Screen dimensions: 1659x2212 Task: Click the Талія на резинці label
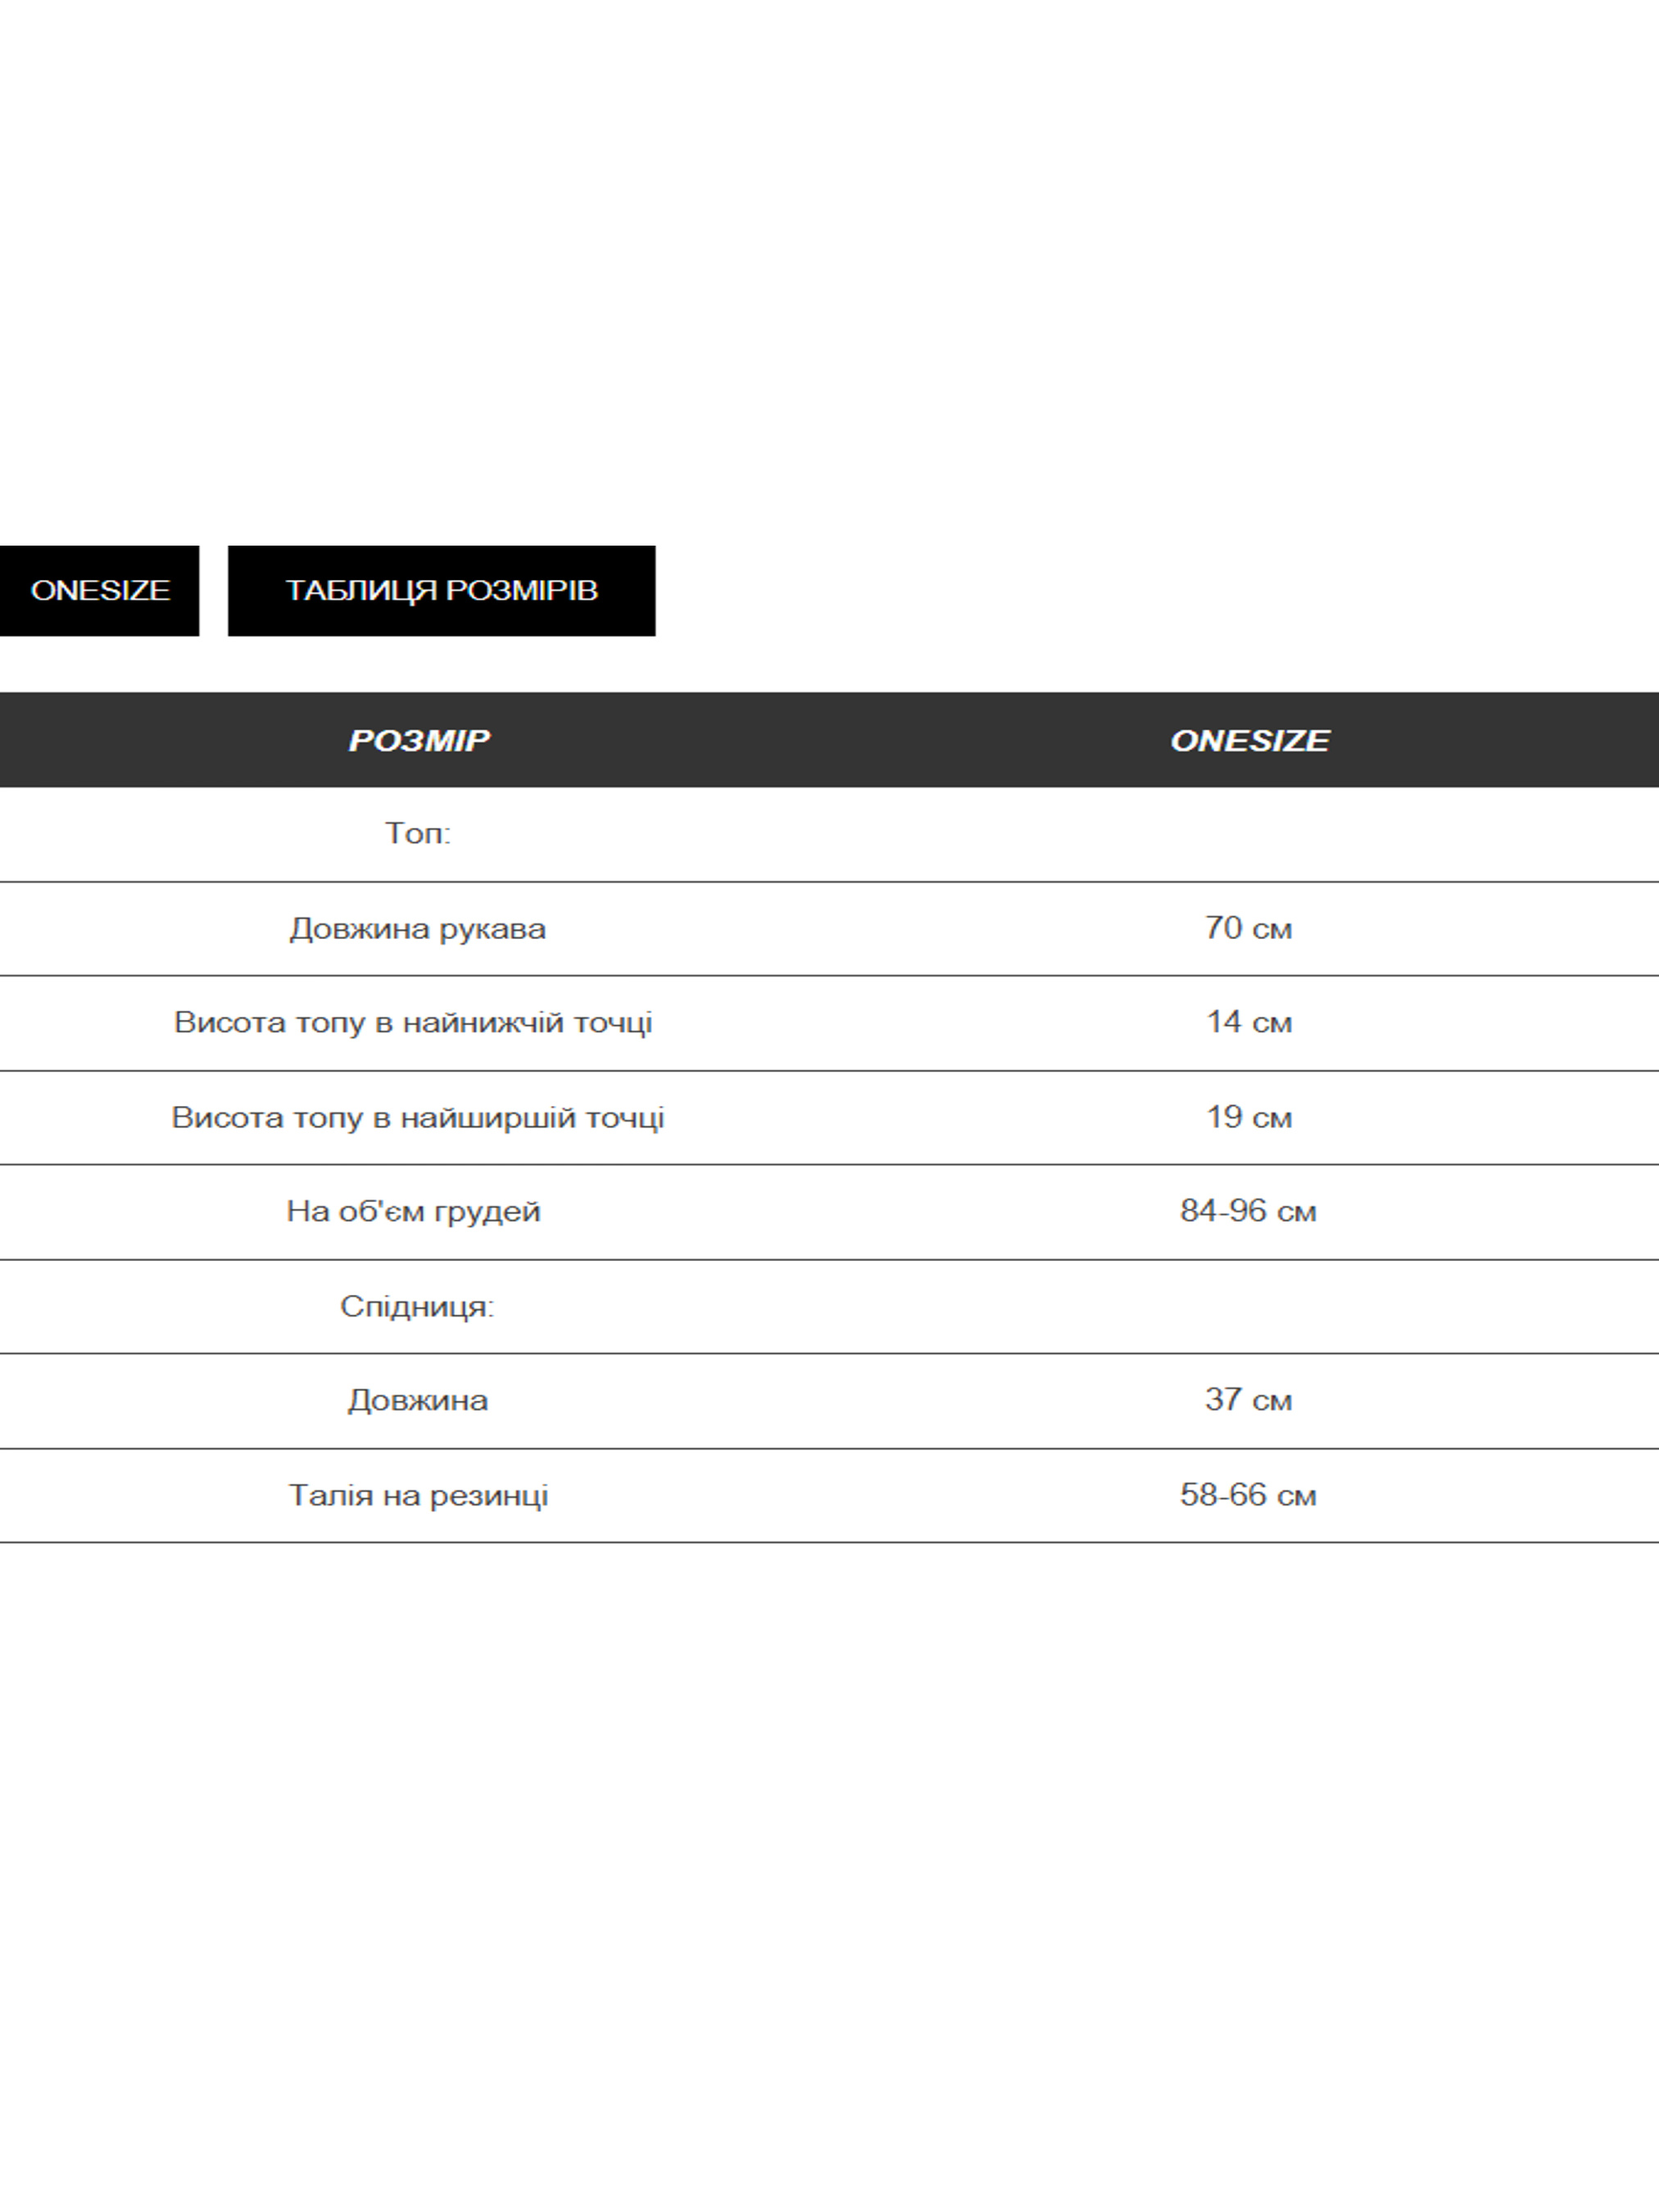pos(418,1495)
